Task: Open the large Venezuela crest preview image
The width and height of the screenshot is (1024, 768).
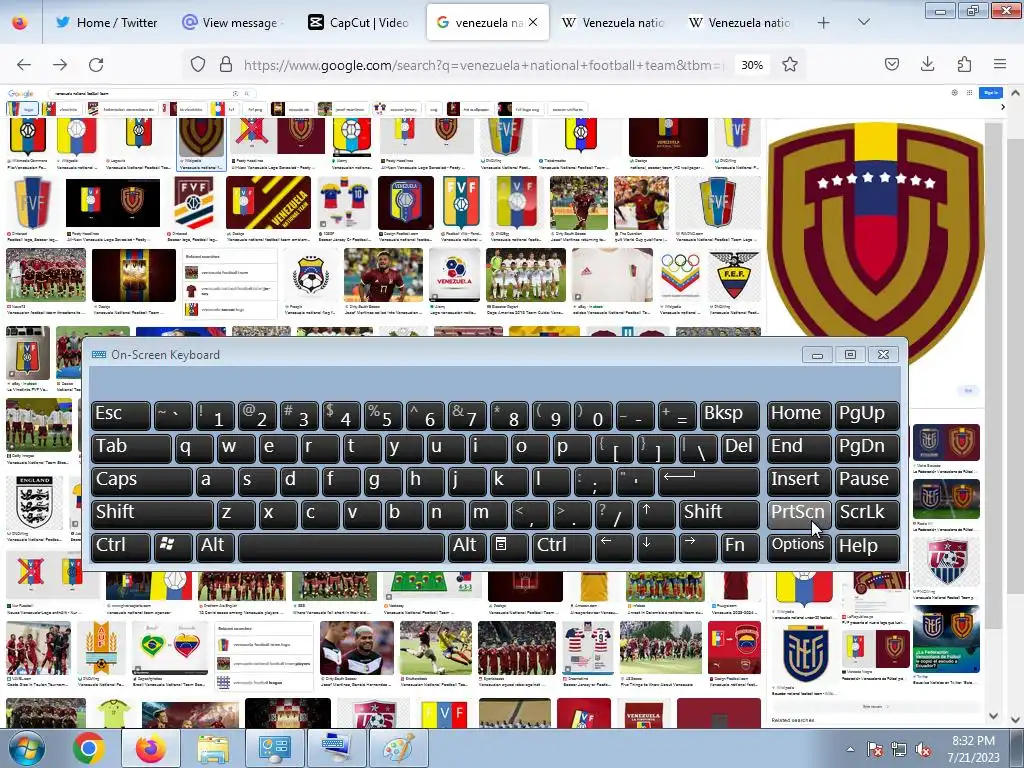Action: point(875,242)
